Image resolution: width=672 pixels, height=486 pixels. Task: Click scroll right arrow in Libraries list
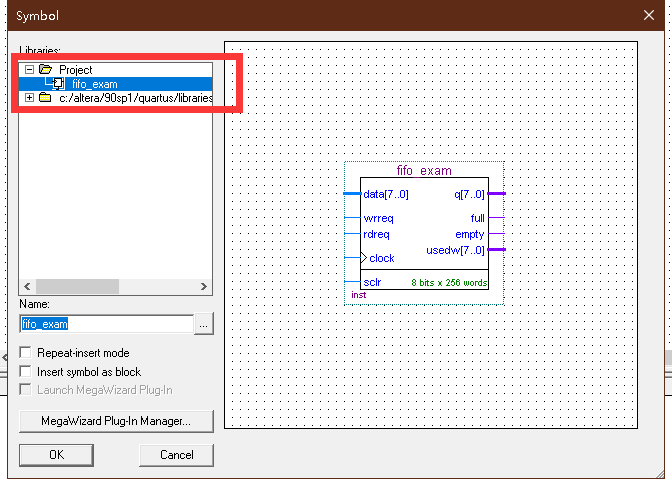point(204,286)
